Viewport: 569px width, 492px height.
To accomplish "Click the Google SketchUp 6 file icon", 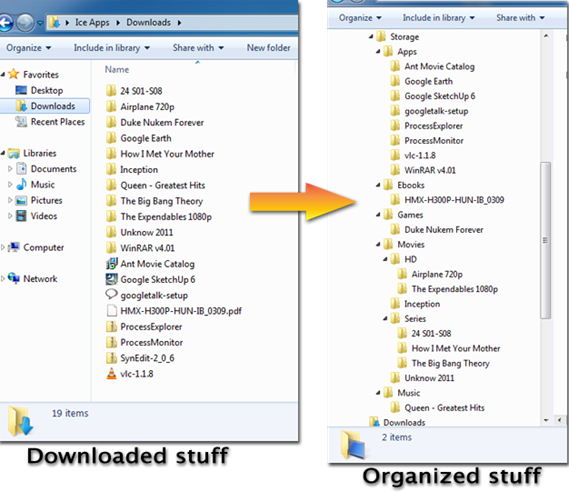I will click(x=111, y=279).
